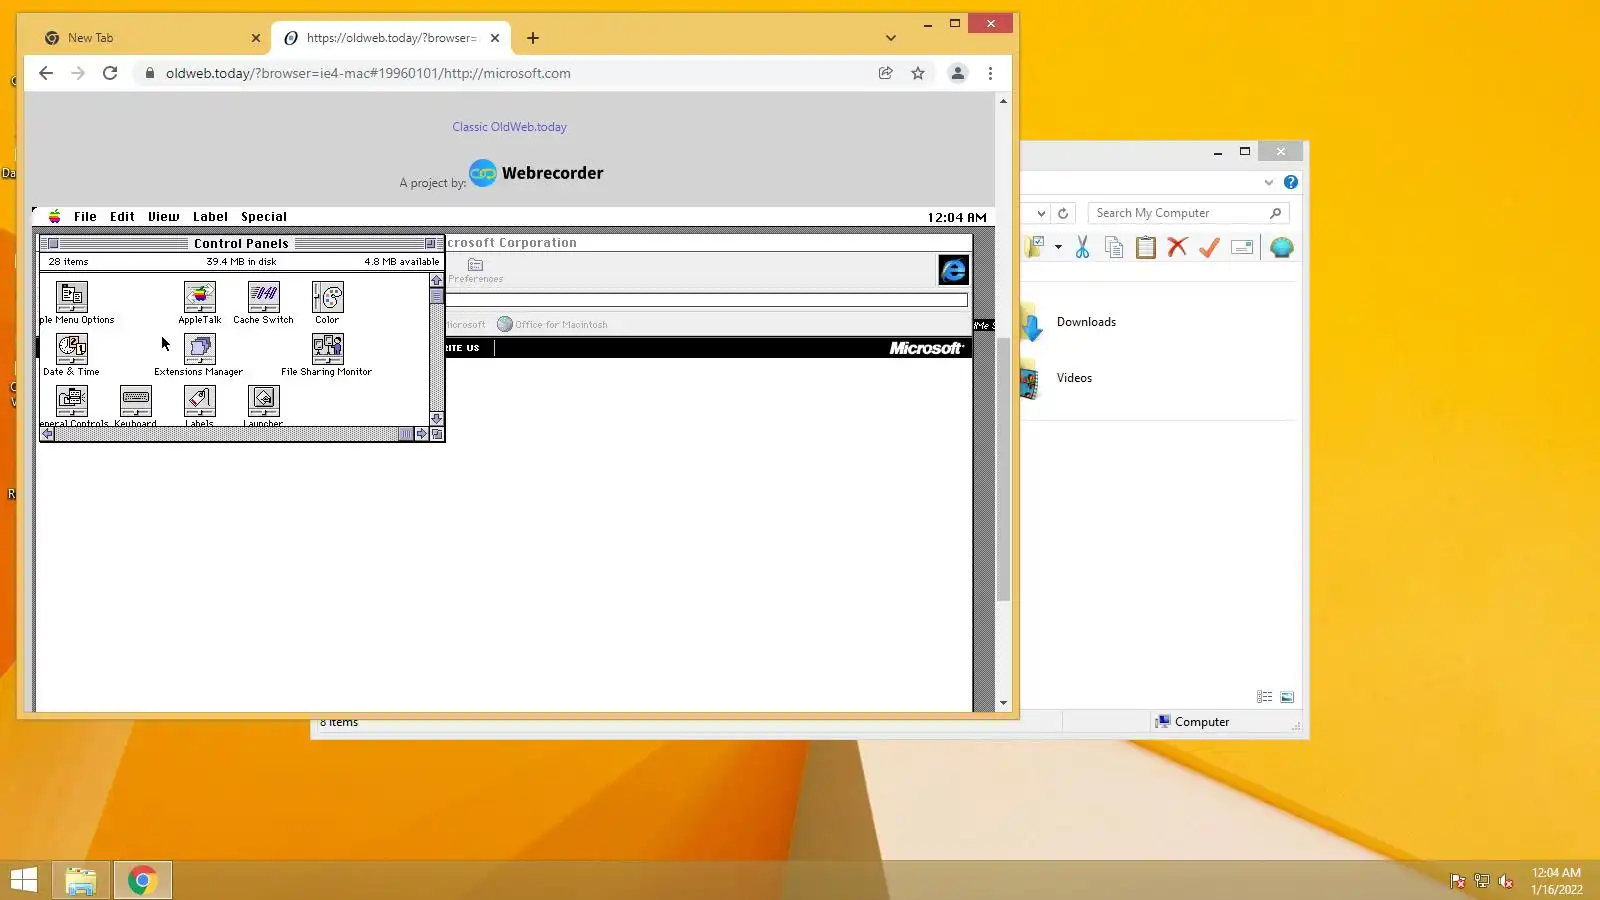Open the File Sharing Monitor icon

pos(328,349)
